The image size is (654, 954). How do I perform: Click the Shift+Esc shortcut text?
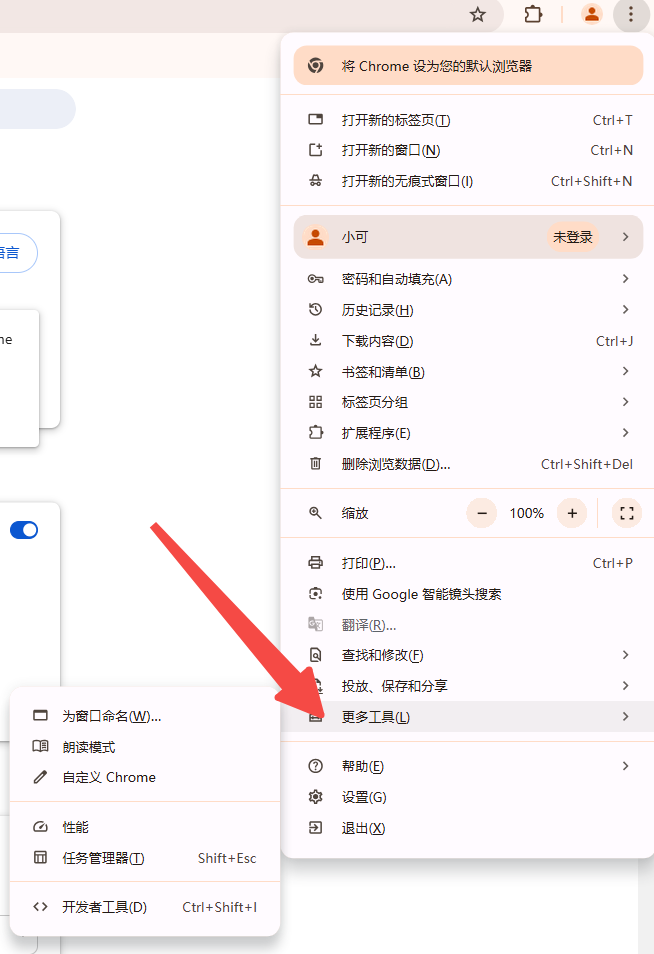pyautogui.click(x=227, y=858)
